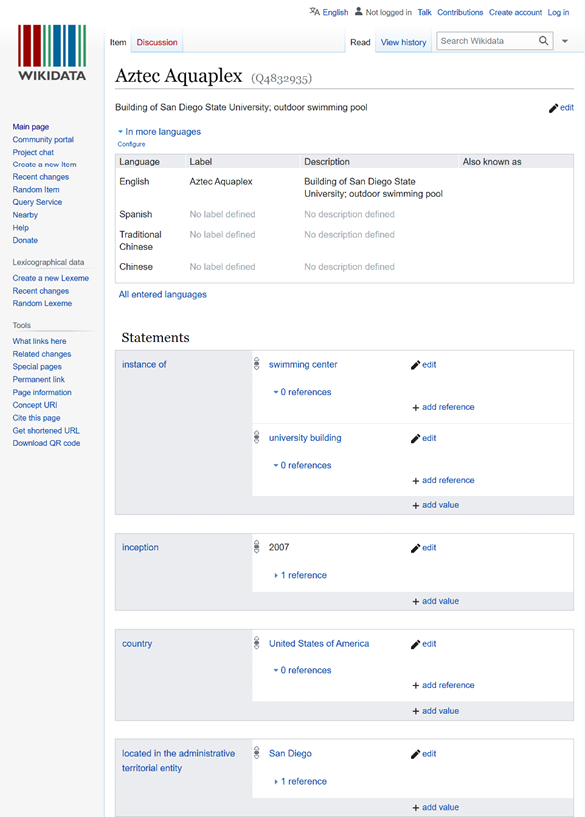Viewport: 585px width, 817px height.
Task: Switch to the Discussion tab
Action: point(156,42)
